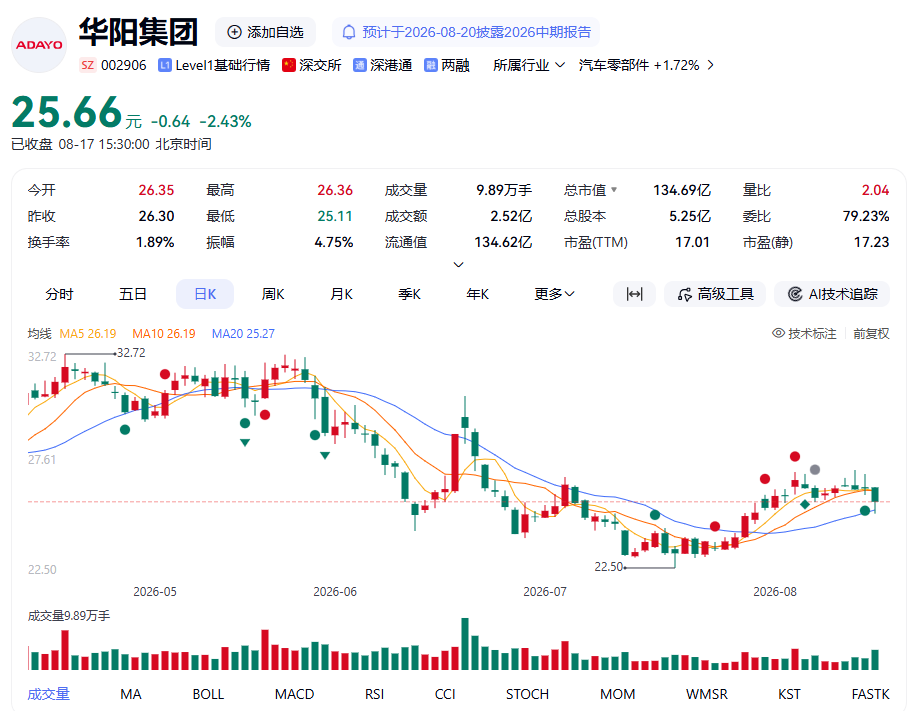Screen dimensions: 909x711
Task: Click the chevron next to industry change
Action: [x=711, y=65]
